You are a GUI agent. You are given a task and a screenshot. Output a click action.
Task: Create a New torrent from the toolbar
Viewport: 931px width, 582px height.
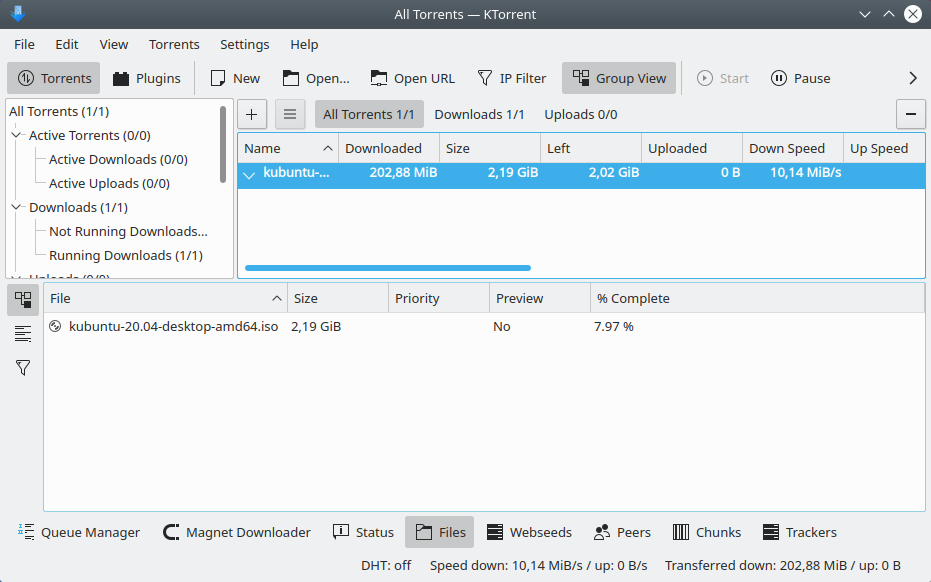(x=235, y=78)
